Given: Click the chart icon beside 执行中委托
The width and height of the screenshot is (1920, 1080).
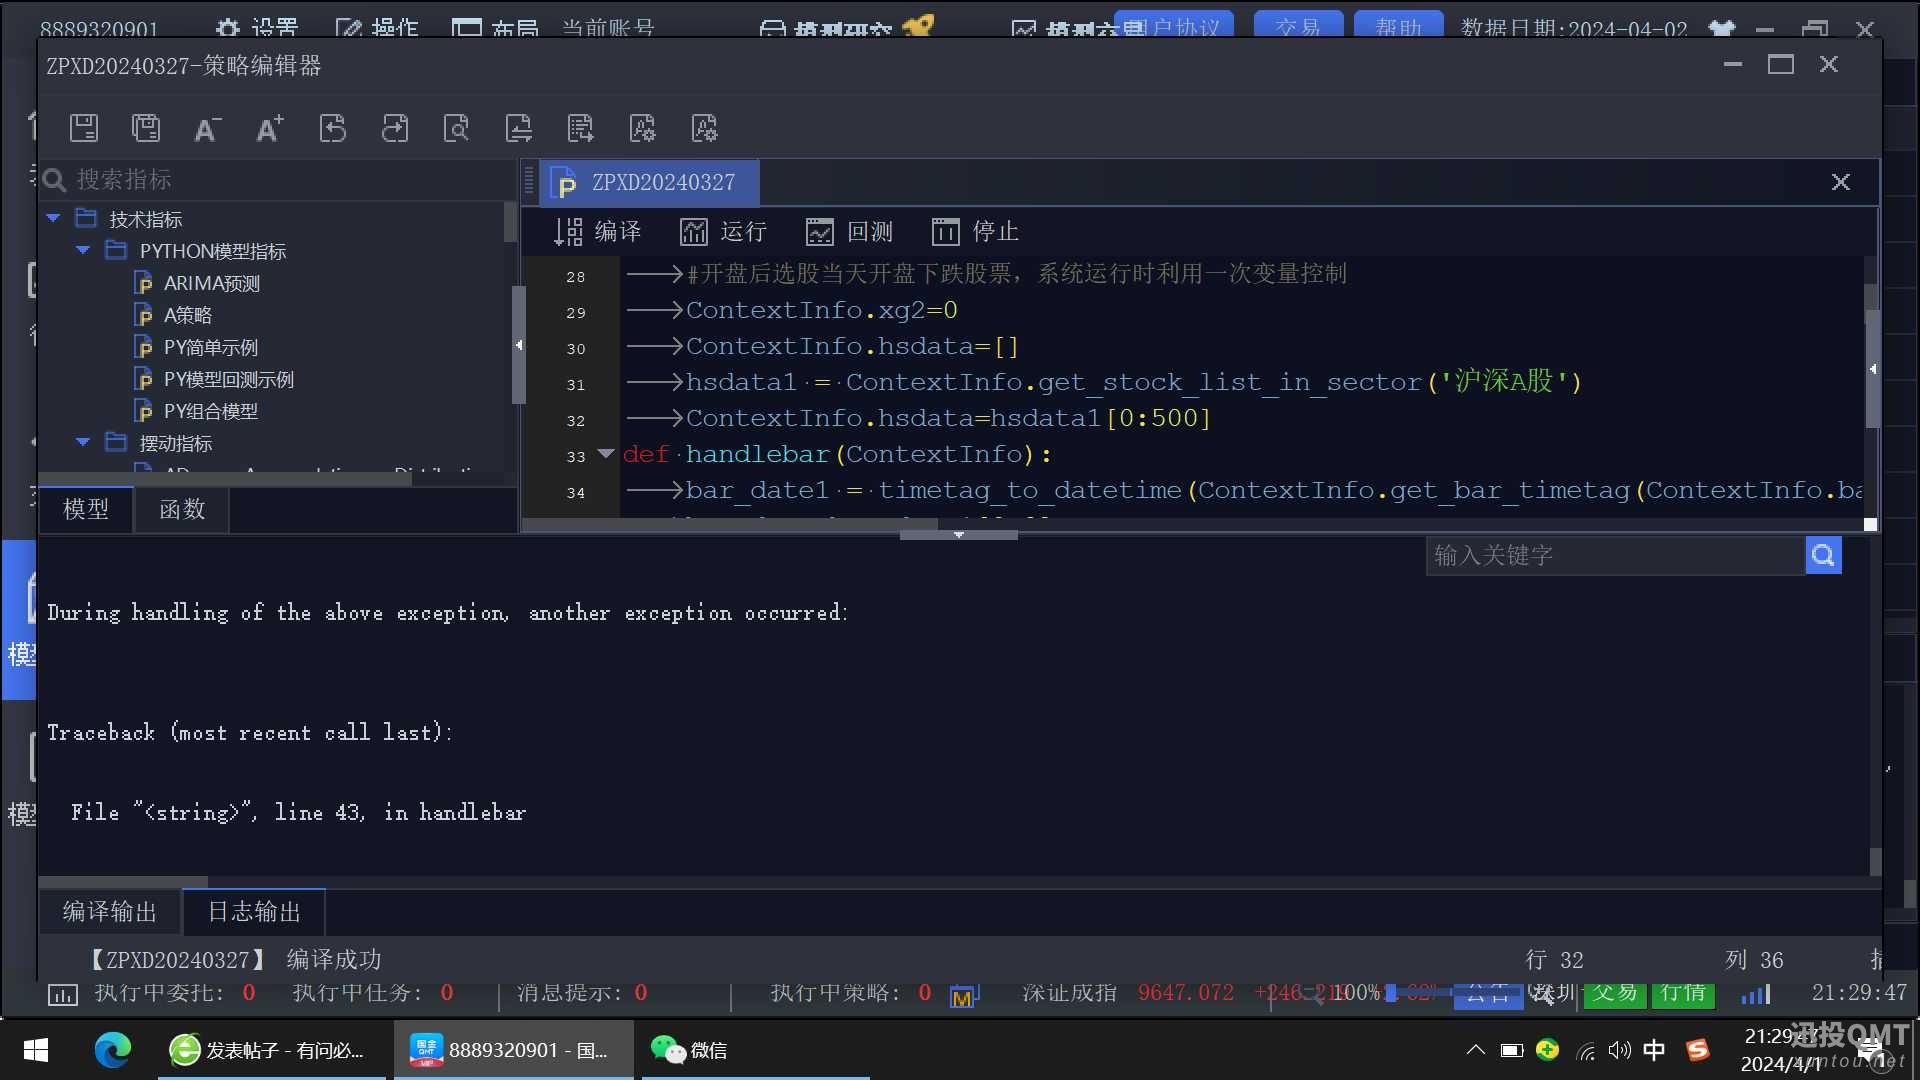Looking at the screenshot, I should point(63,994).
